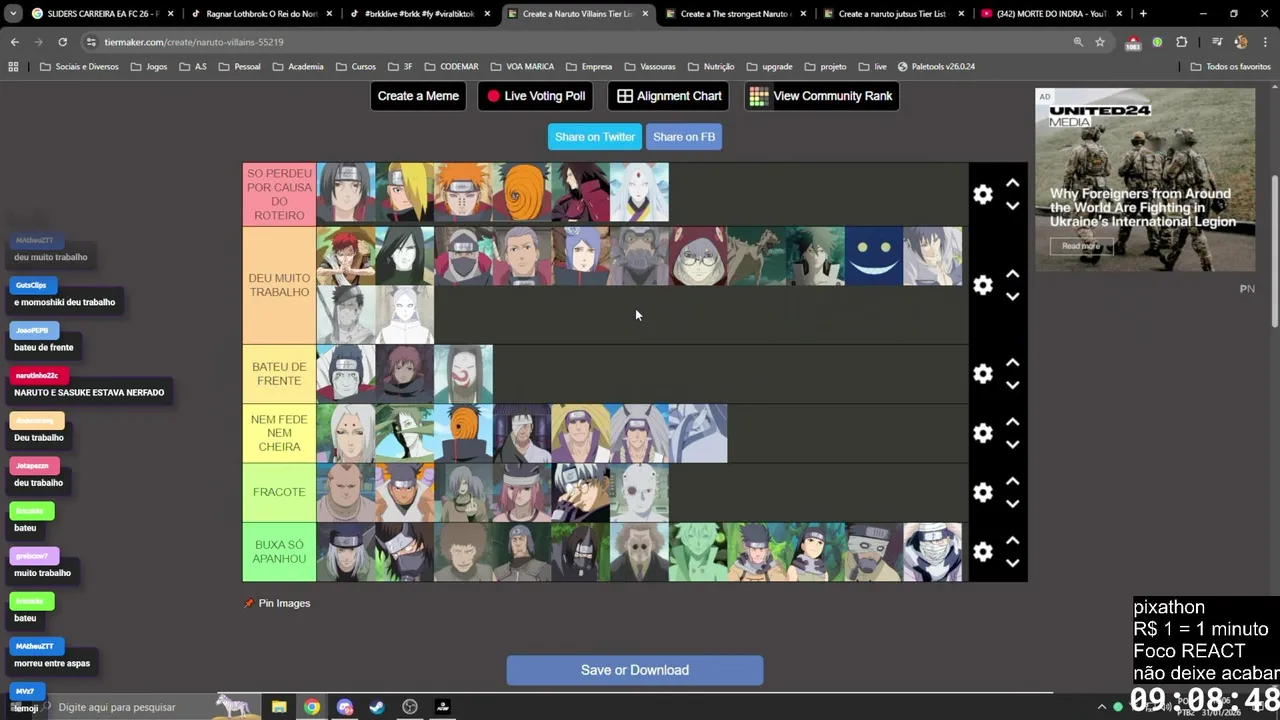Move FRACOTE tier down
This screenshot has width=1280, height=720.
coord(1012,504)
